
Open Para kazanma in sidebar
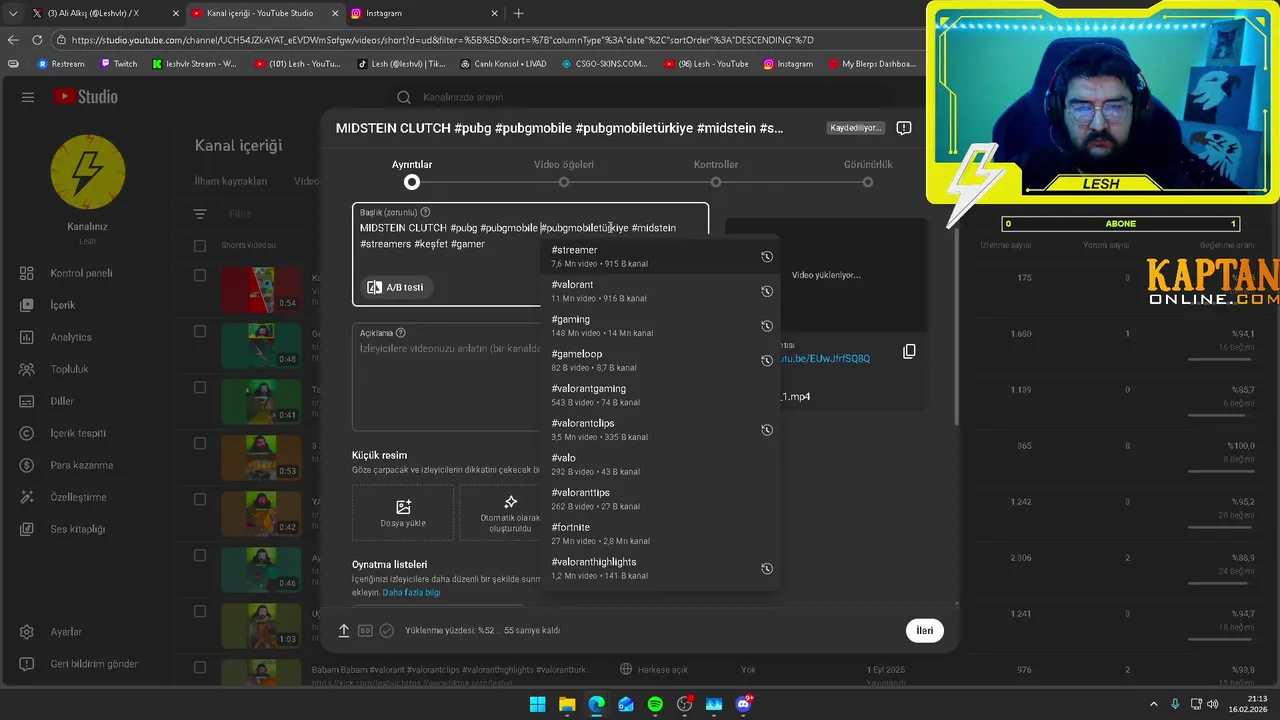click(x=81, y=465)
